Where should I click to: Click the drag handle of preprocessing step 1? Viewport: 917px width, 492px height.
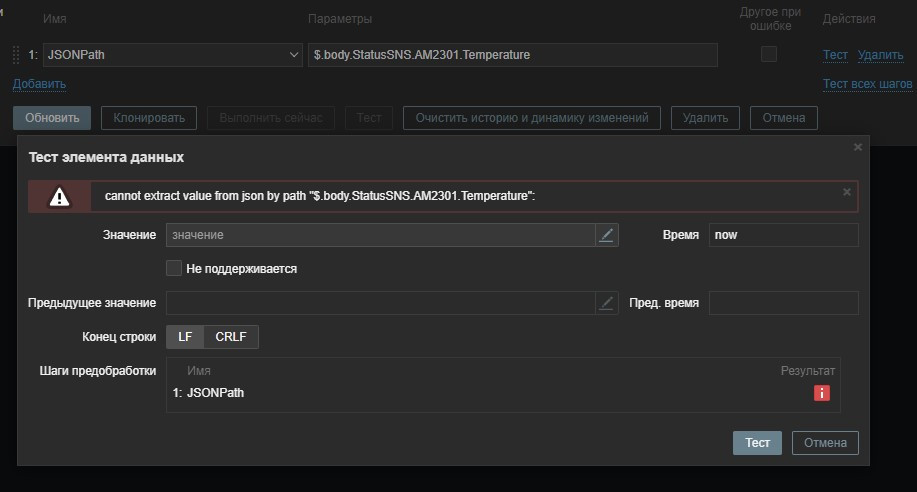click(x=16, y=55)
